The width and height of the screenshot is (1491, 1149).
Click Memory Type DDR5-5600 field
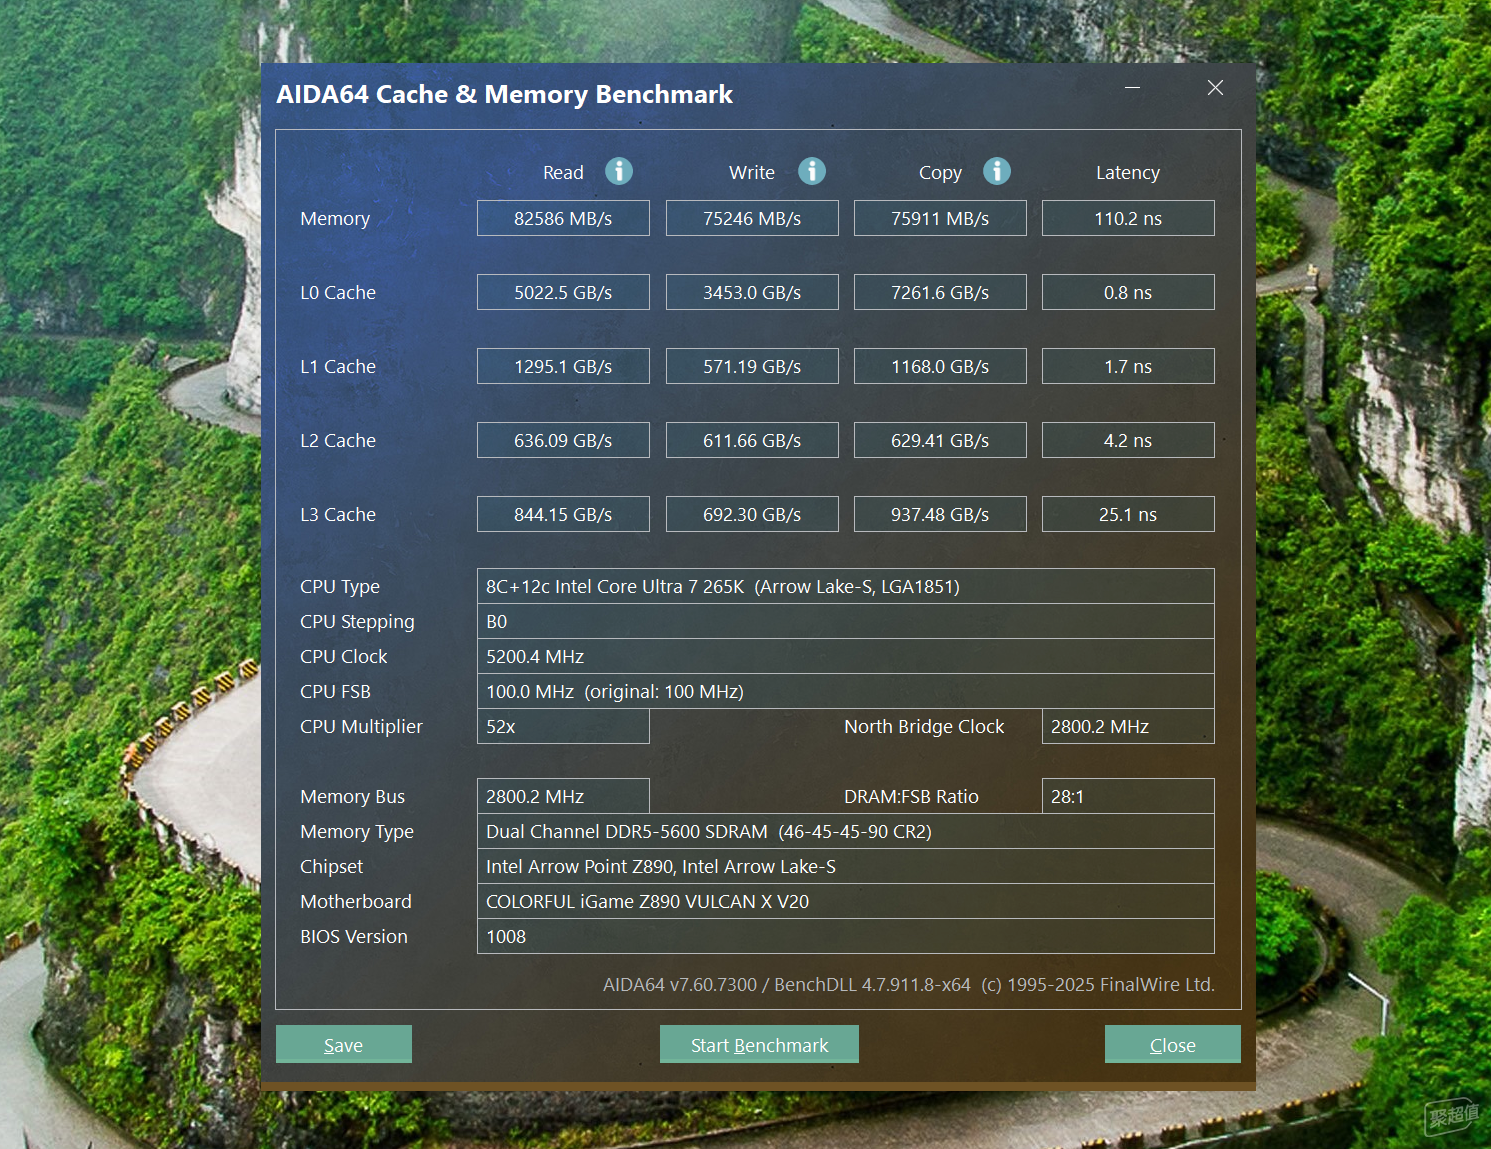click(x=846, y=831)
